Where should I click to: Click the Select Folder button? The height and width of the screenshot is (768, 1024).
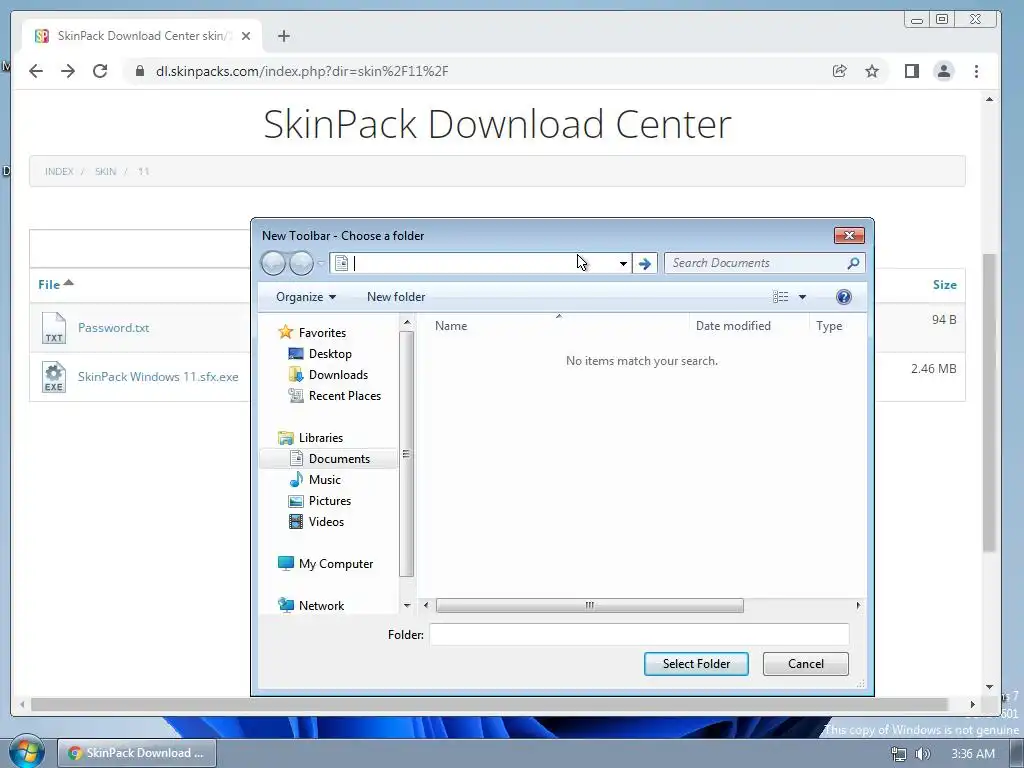pyautogui.click(x=696, y=664)
